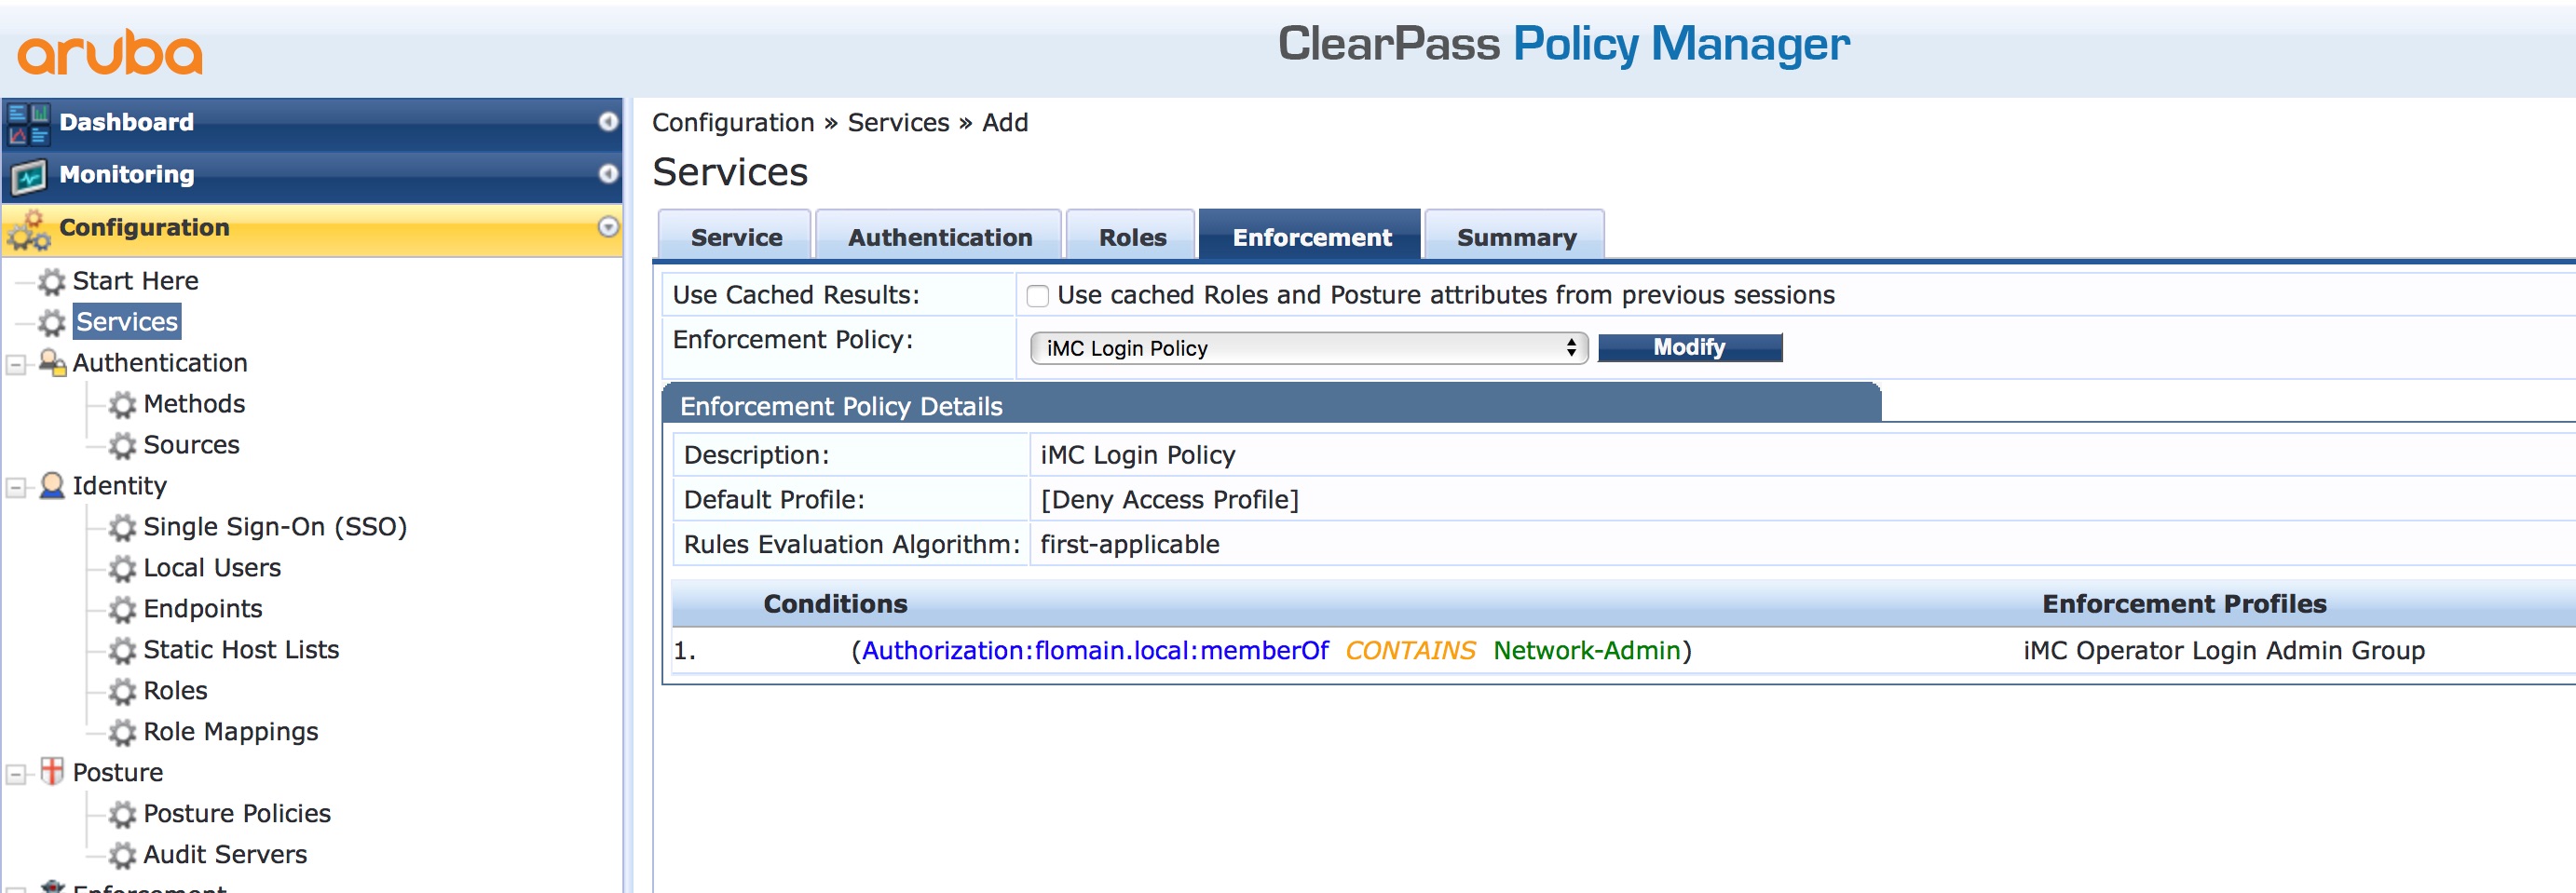Open the Audit Servers item
Viewport: 2576px width, 893px height.
tap(225, 854)
